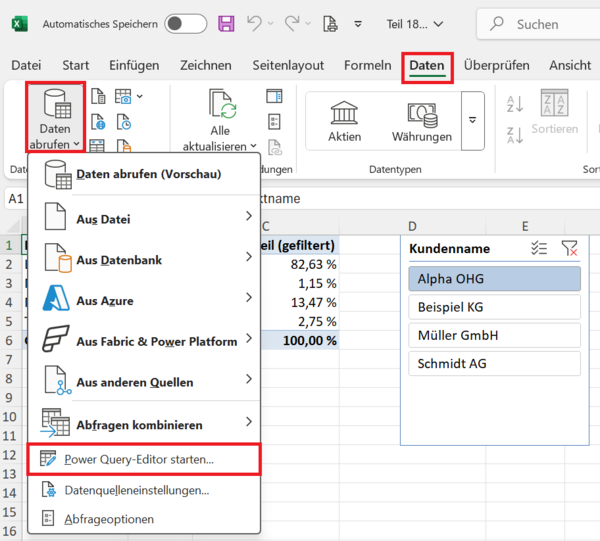
Task: Click the Aus Bild camera-table icon
Action: click(123, 96)
